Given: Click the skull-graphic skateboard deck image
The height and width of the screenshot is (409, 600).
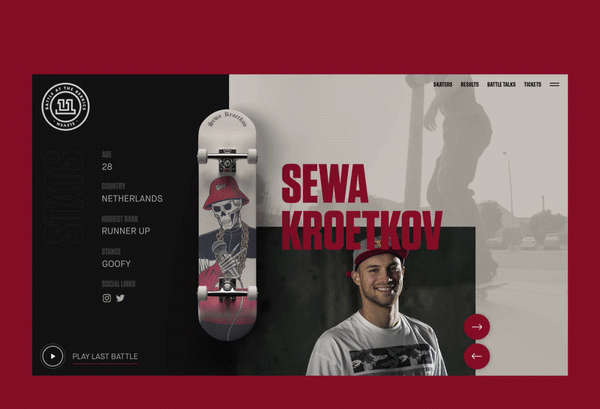Looking at the screenshot, I should pos(228,225).
